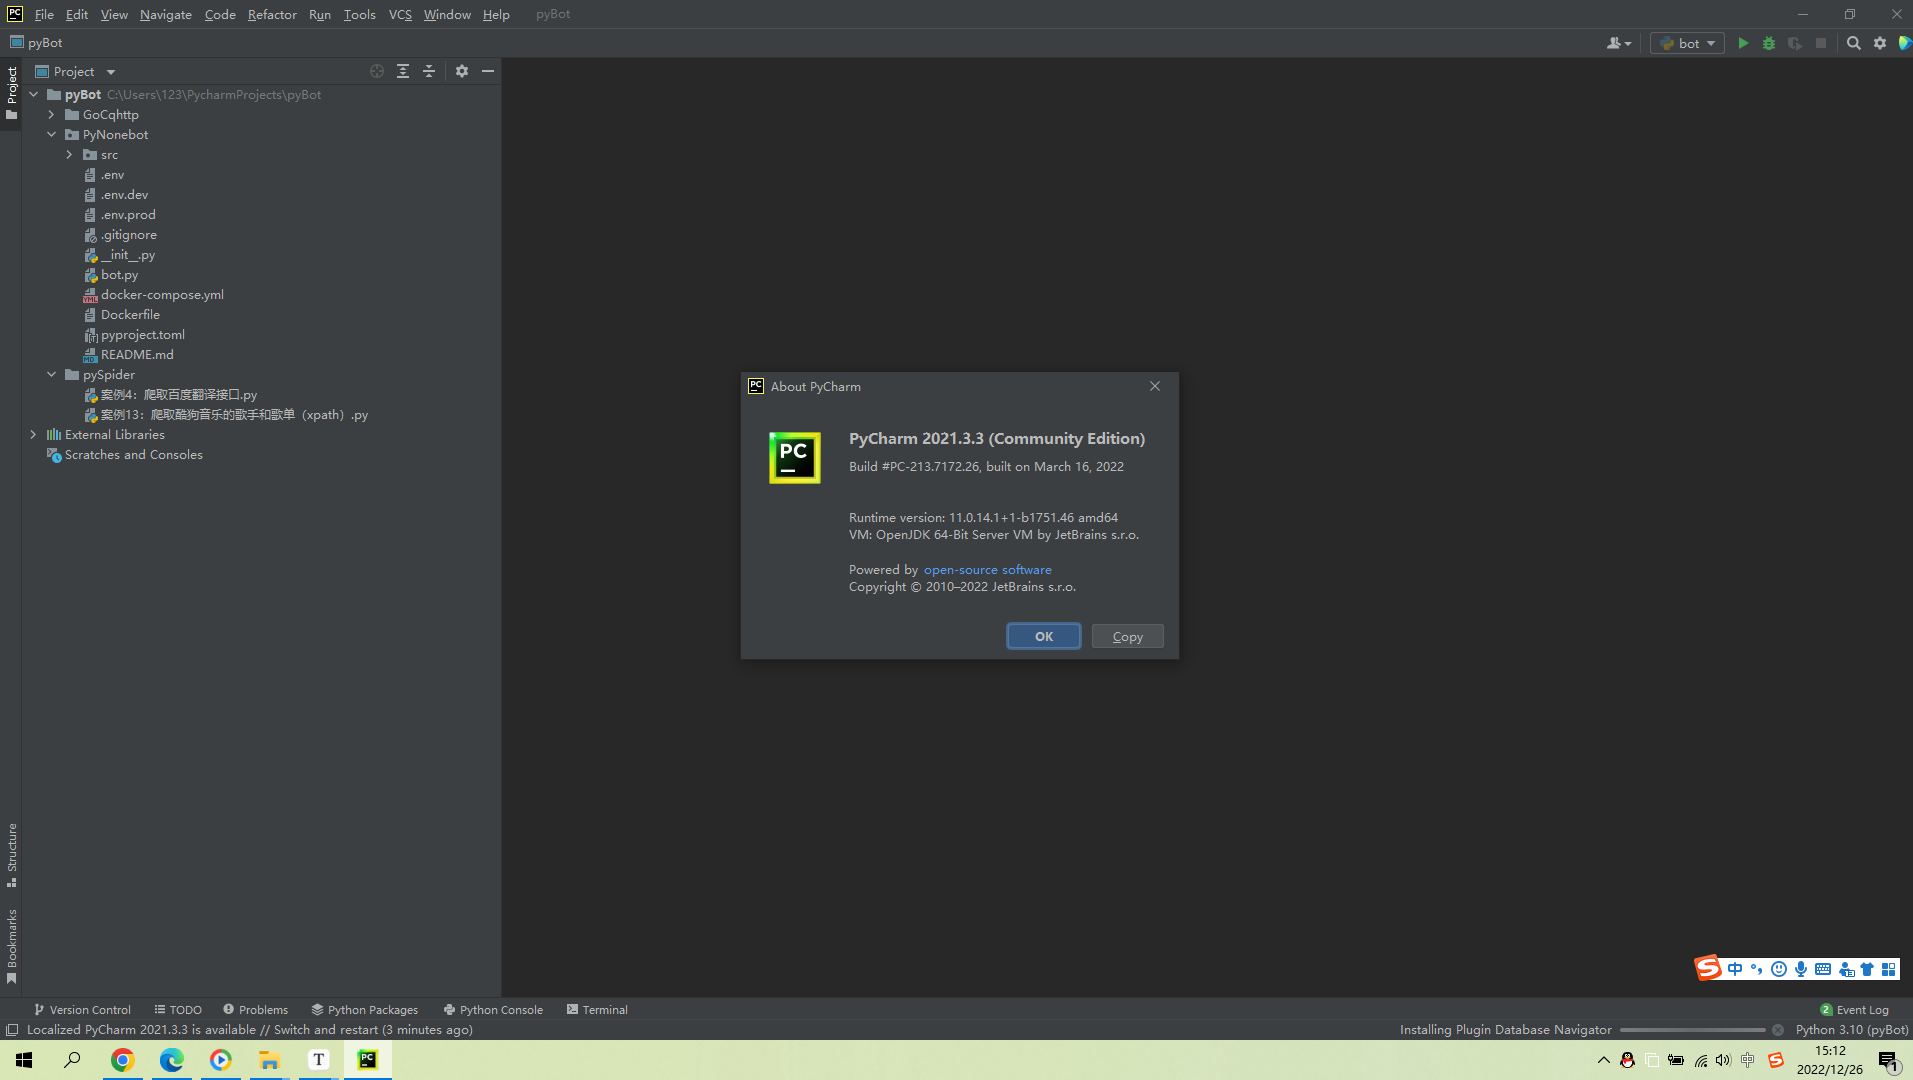Image resolution: width=1913 pixels, height=1080 pixels.
Task: Open the Terminal tool window
Action: coord(597,1010)
